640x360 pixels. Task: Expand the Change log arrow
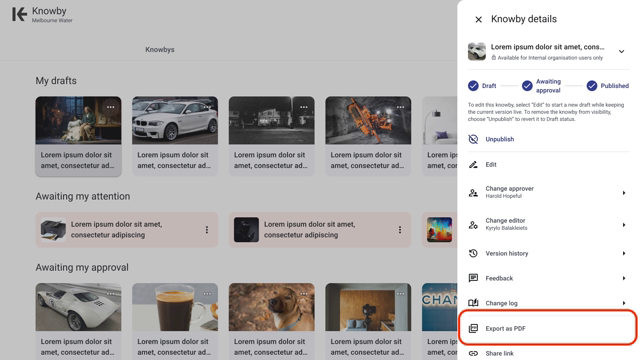coord(624,303)
